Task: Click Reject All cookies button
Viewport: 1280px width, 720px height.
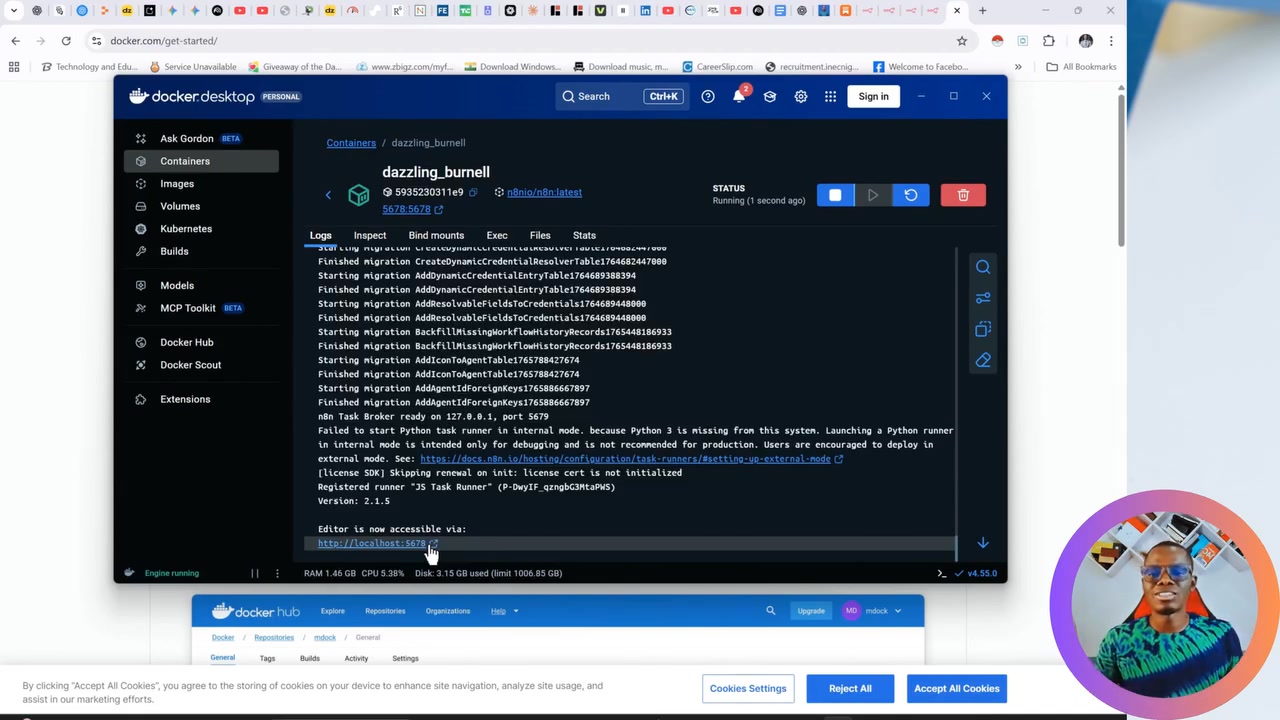Action: (850, 688)
